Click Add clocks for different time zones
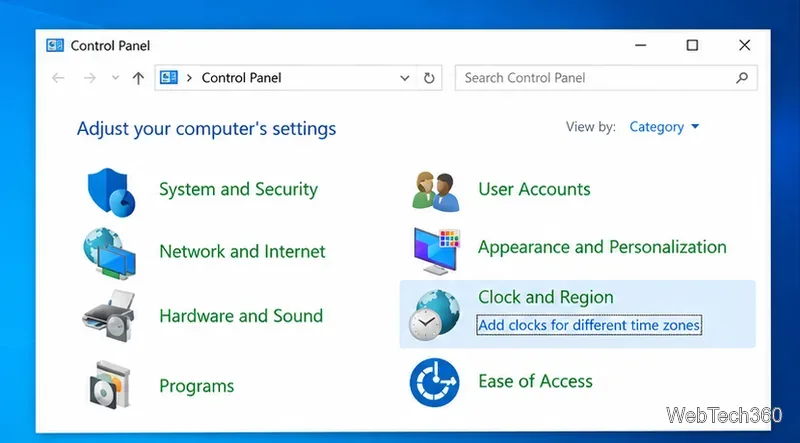800x443 pixels. 589,325
